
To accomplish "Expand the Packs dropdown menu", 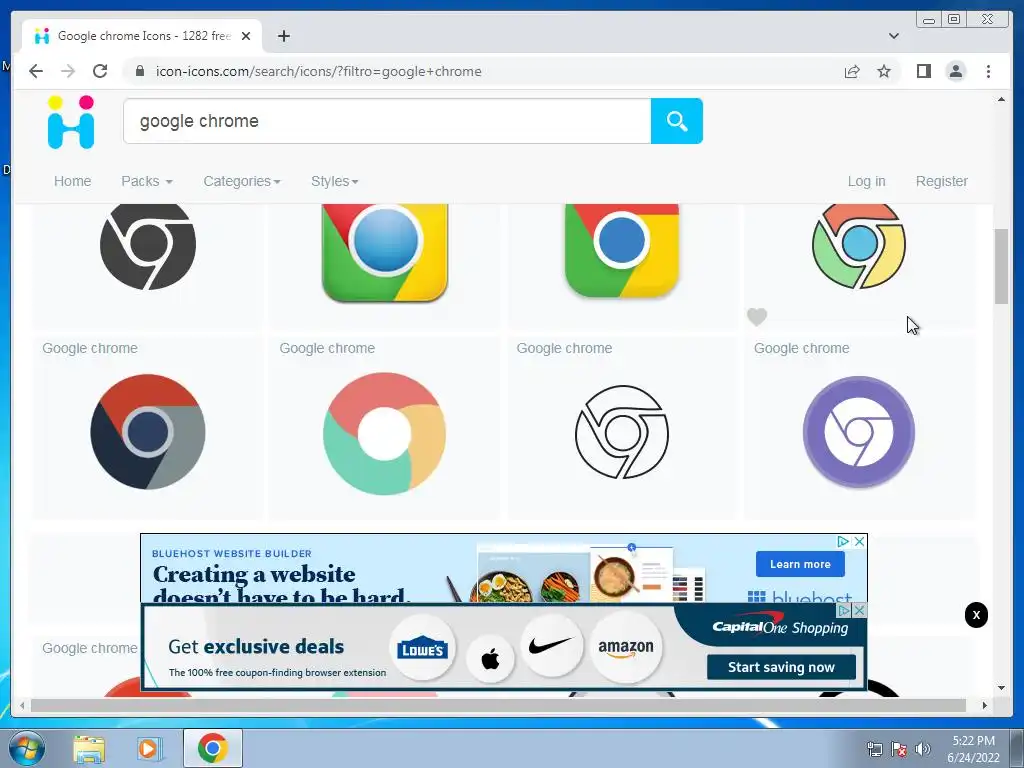I will [147, 181].
